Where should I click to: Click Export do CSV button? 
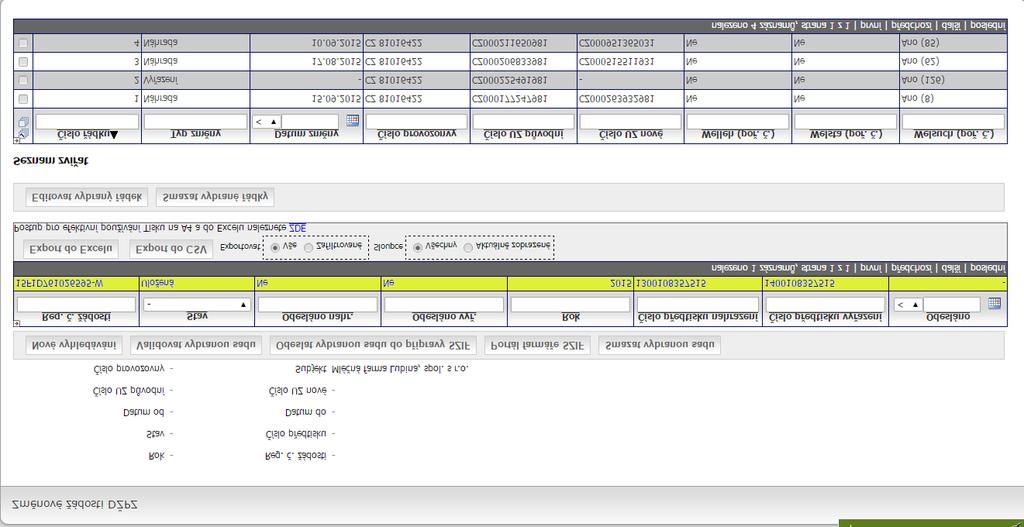[171, 249]
